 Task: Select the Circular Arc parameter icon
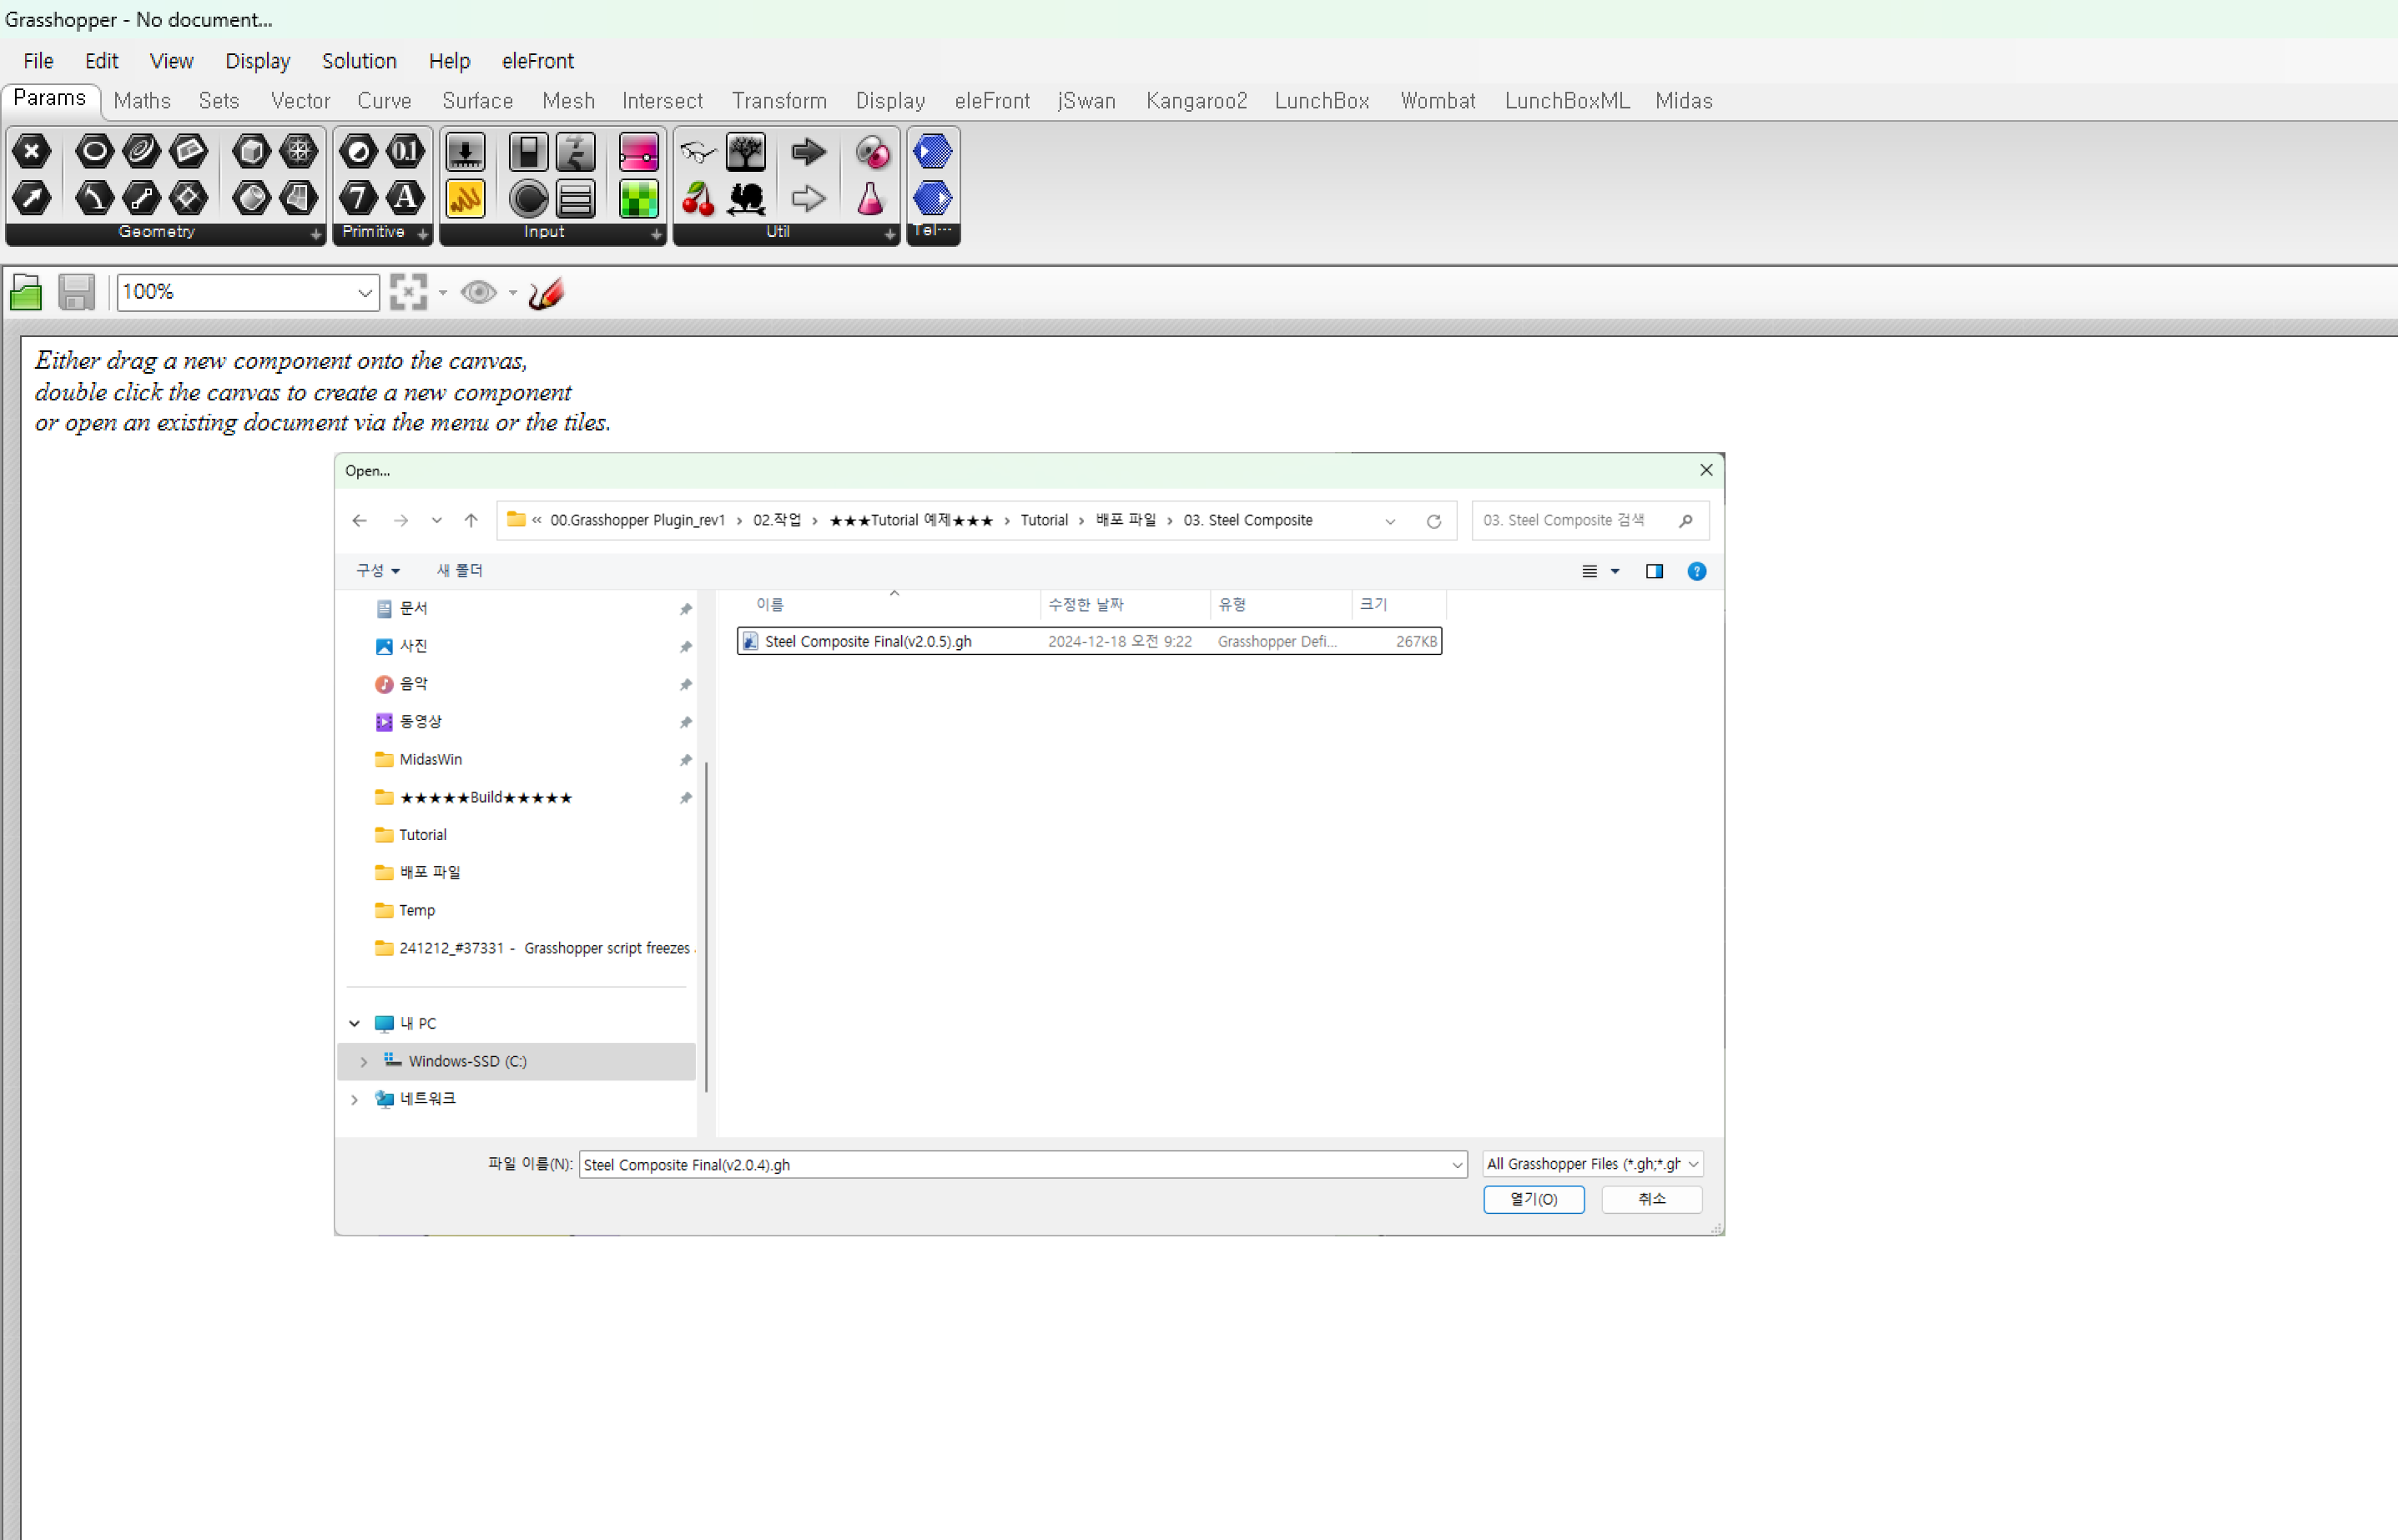coord(95,198)
